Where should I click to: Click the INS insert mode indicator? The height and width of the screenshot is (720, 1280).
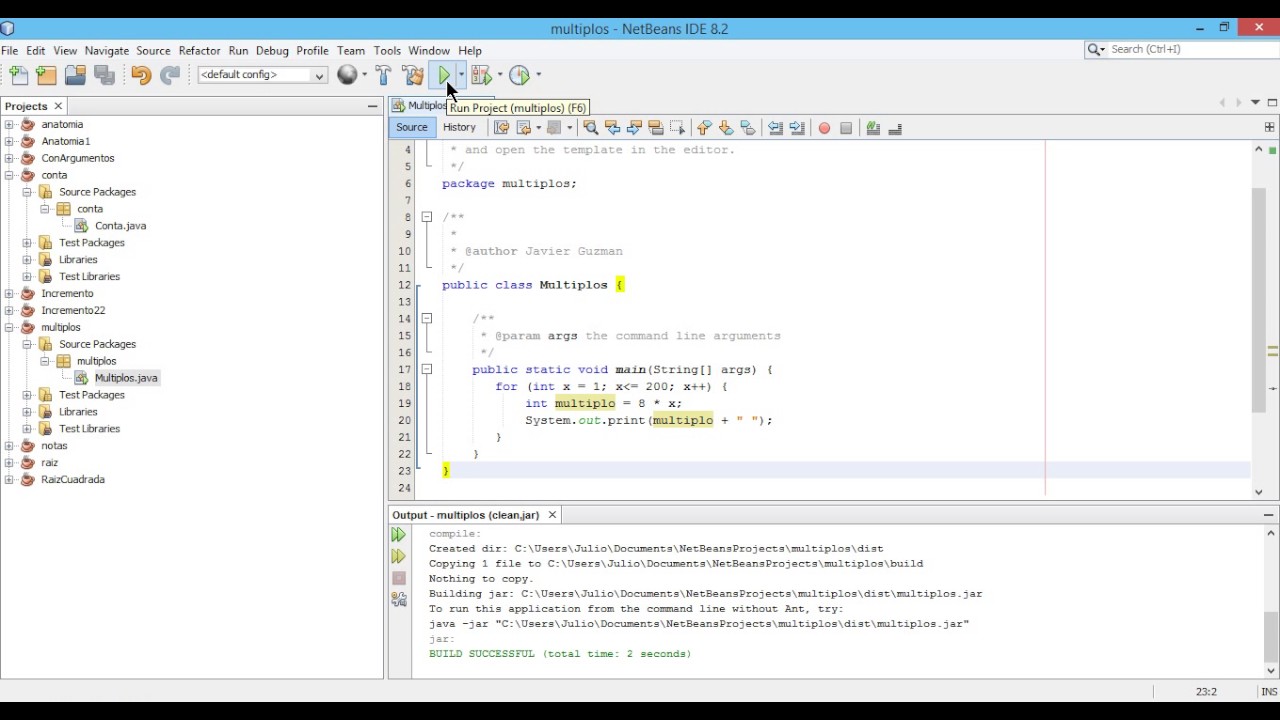pos(1268,692)
